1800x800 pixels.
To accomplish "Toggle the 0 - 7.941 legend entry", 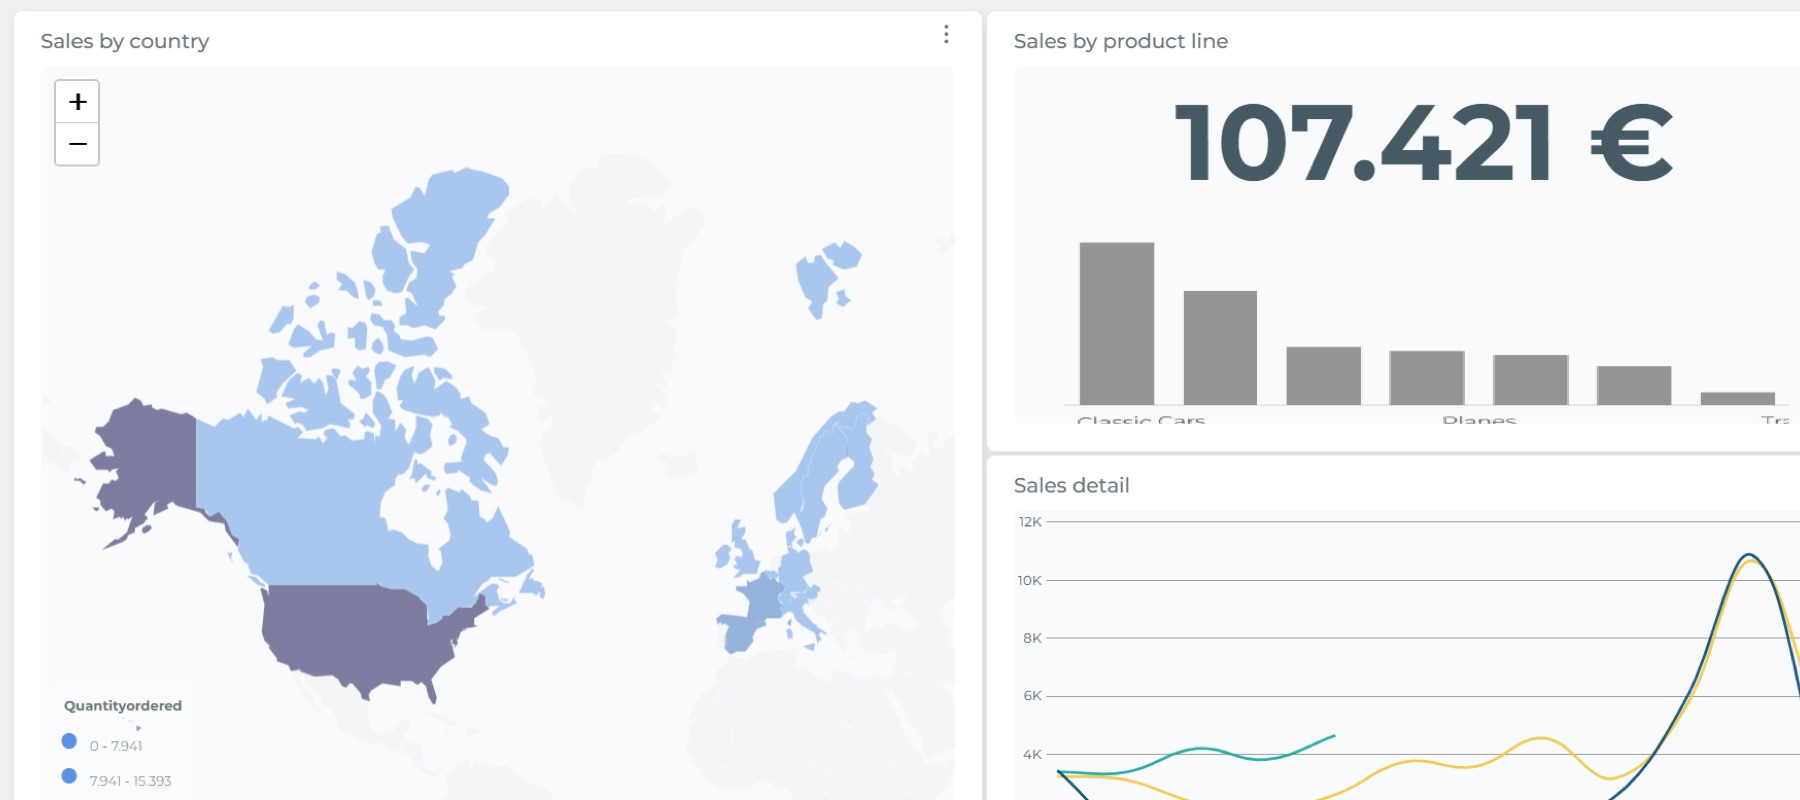I will (x=70, y=742).
